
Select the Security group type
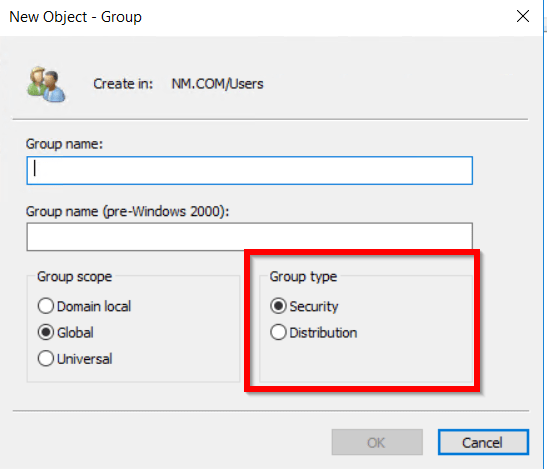pyautogui.click(x=278, y=306)
